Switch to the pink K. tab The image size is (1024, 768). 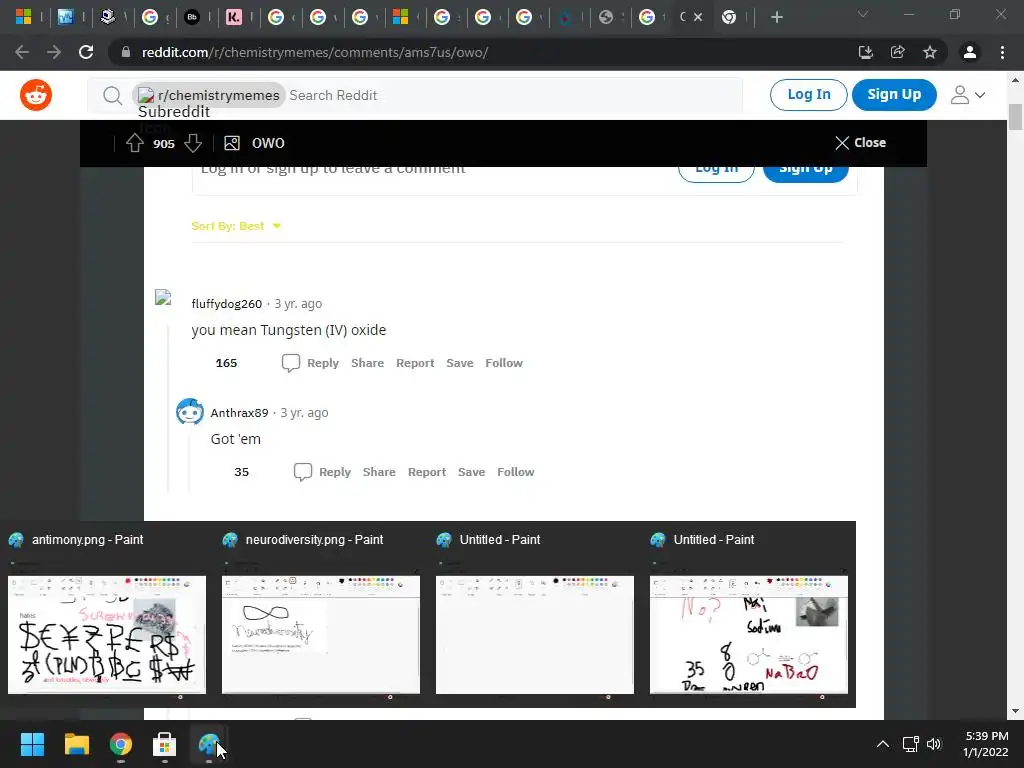(234, 17)
